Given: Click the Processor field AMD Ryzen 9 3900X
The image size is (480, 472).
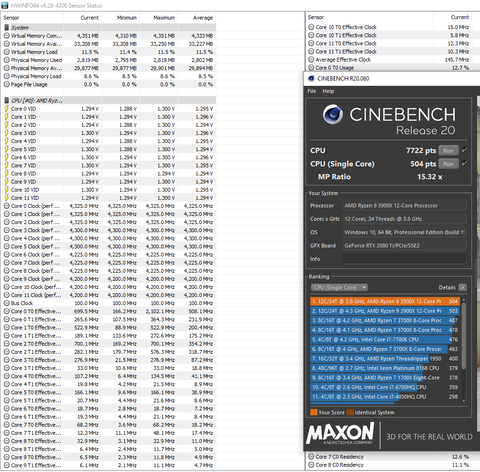Looking at the screenshot, I should (x=404, y=206).
